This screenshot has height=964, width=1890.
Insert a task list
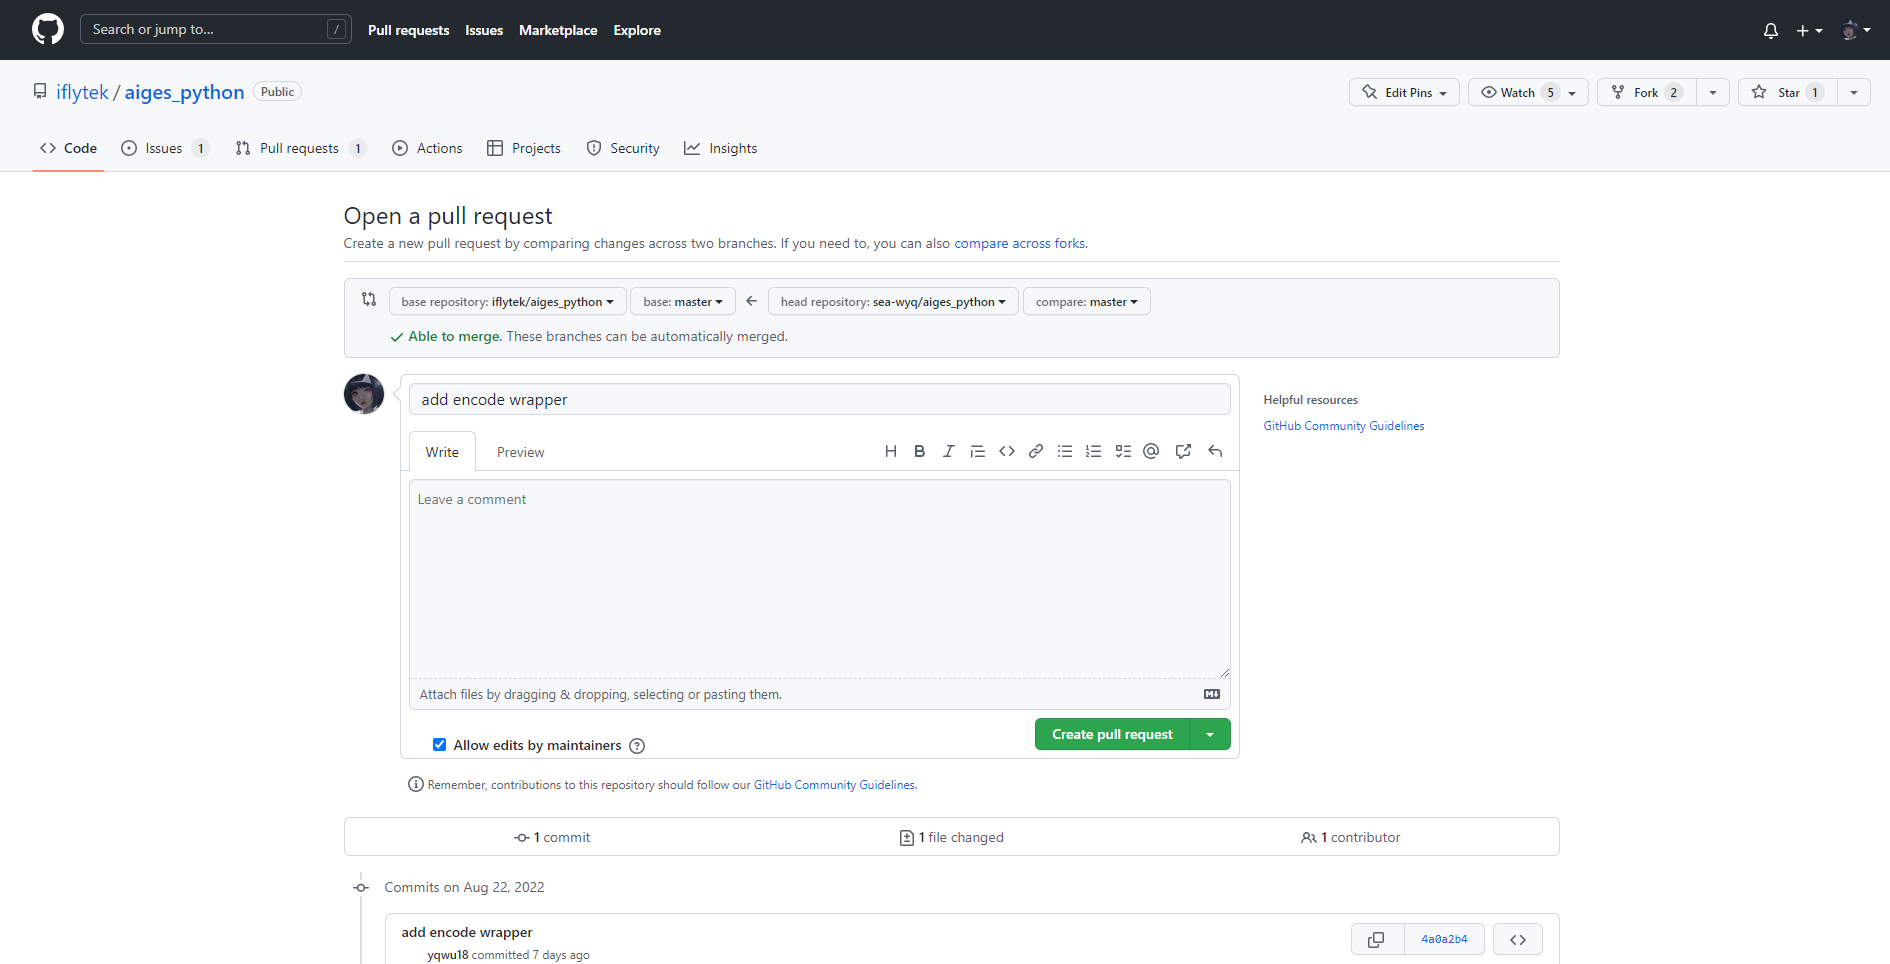(1123, 451)
